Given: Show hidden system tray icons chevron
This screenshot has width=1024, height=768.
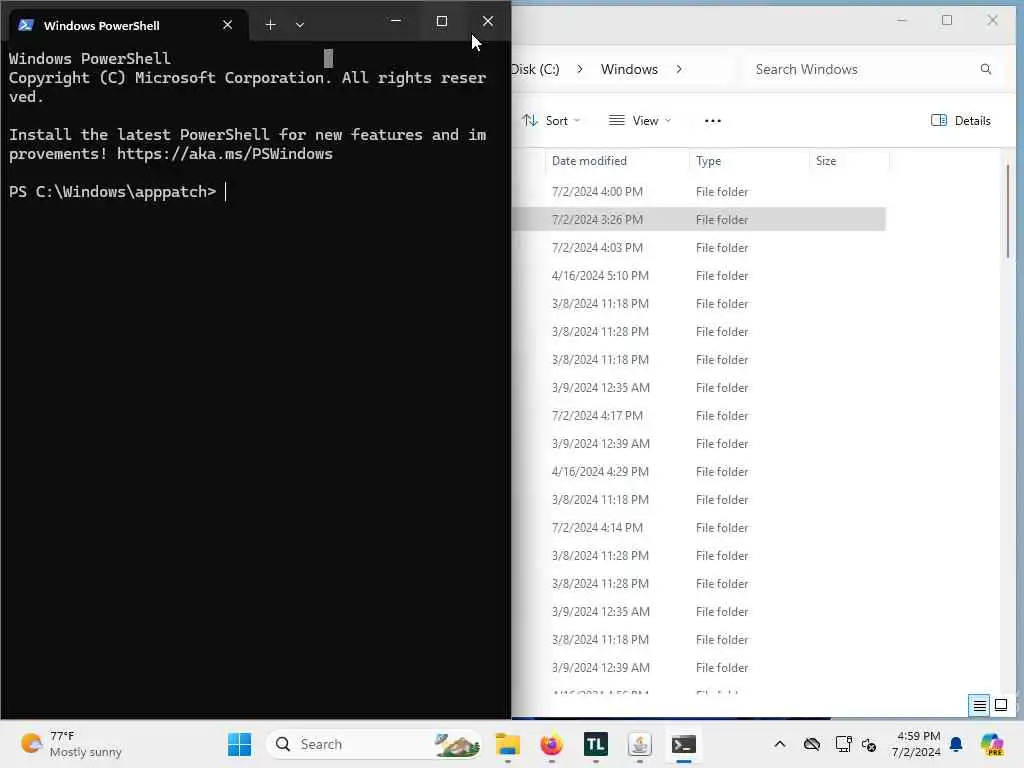Looking at the screenshot, I should pos(780,744).
